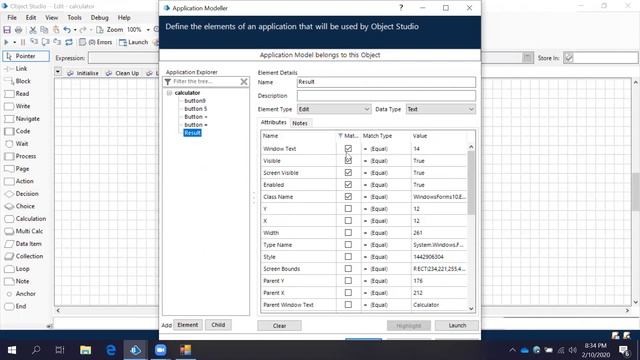
Task: Open the Windows Start menu
Action: coord(12,350)
